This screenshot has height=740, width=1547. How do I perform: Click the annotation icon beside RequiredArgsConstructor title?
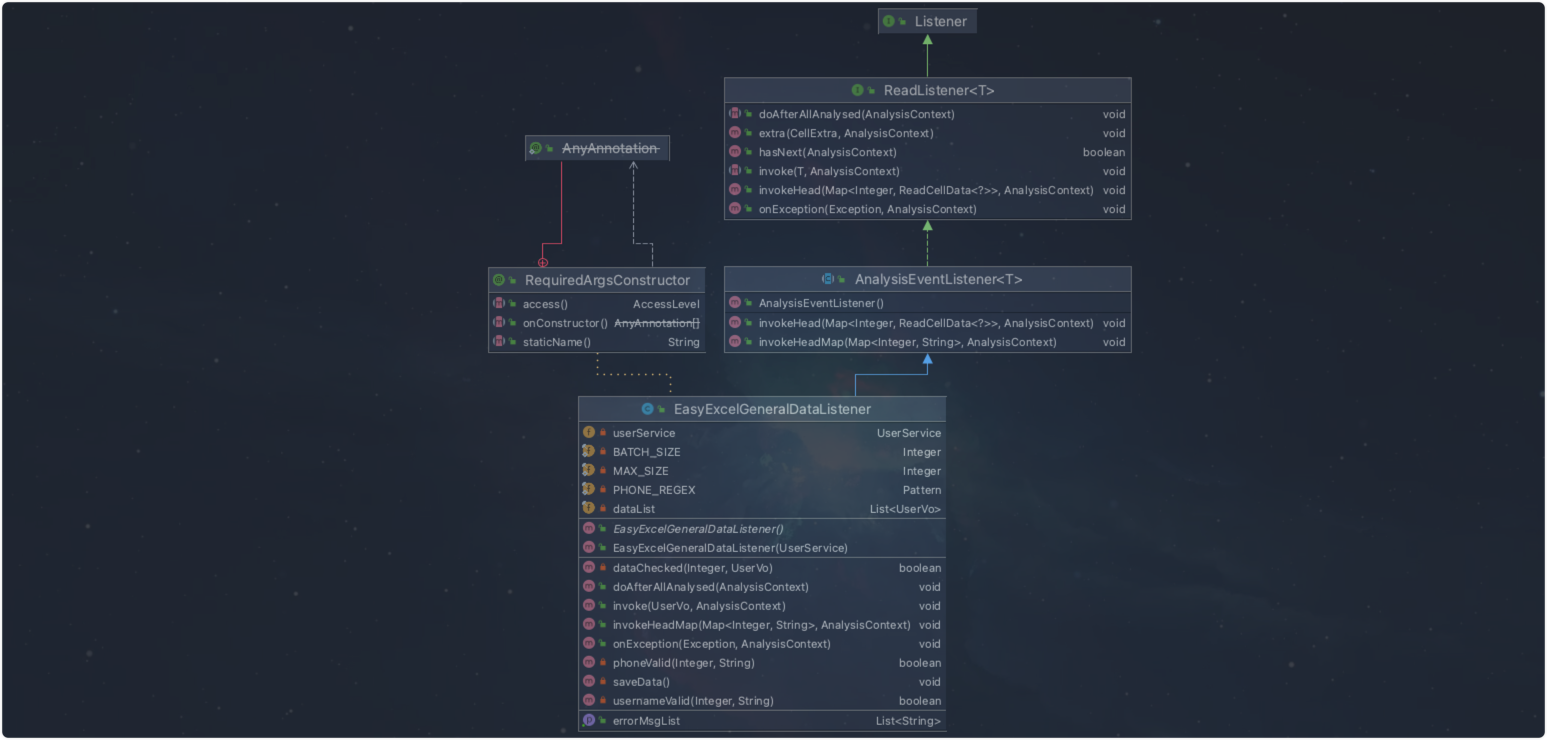pyautogui.click(x=499, y=280)
